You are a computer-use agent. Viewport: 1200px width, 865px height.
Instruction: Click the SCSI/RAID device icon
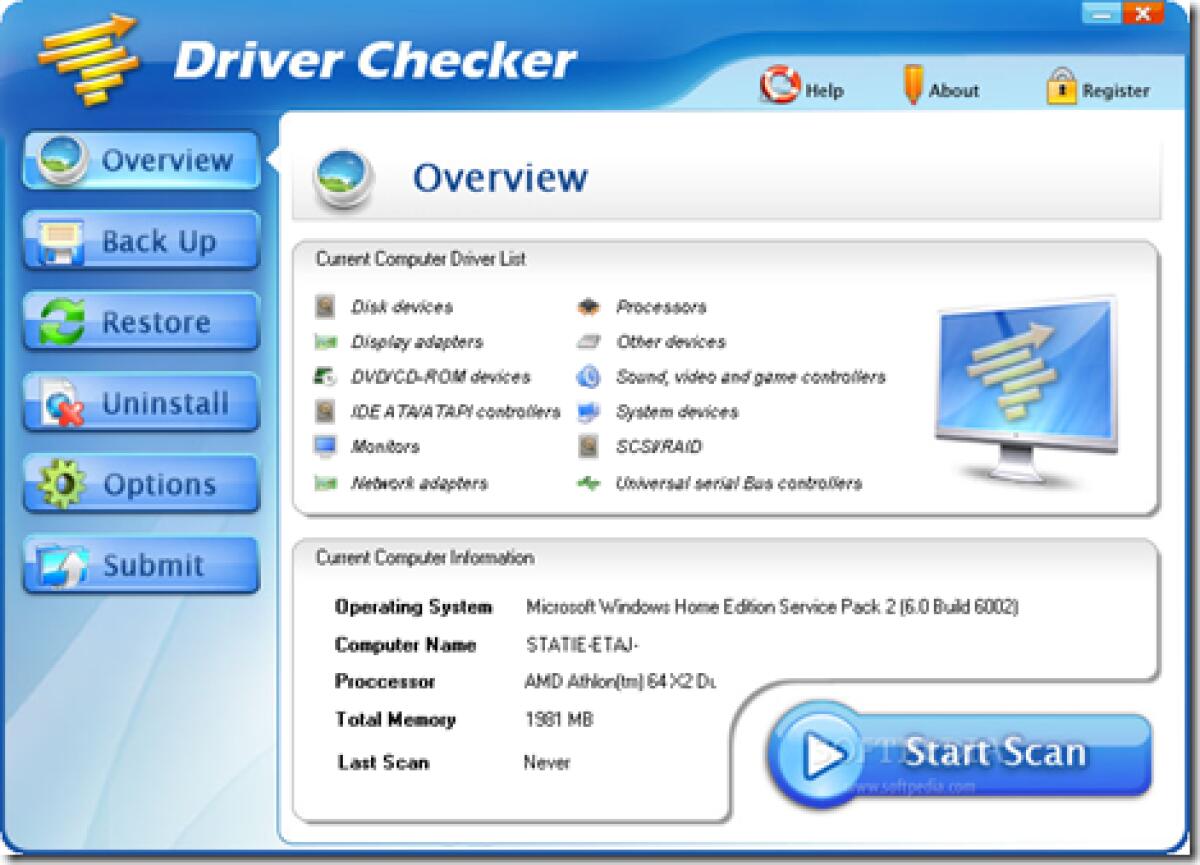[590, 447]
